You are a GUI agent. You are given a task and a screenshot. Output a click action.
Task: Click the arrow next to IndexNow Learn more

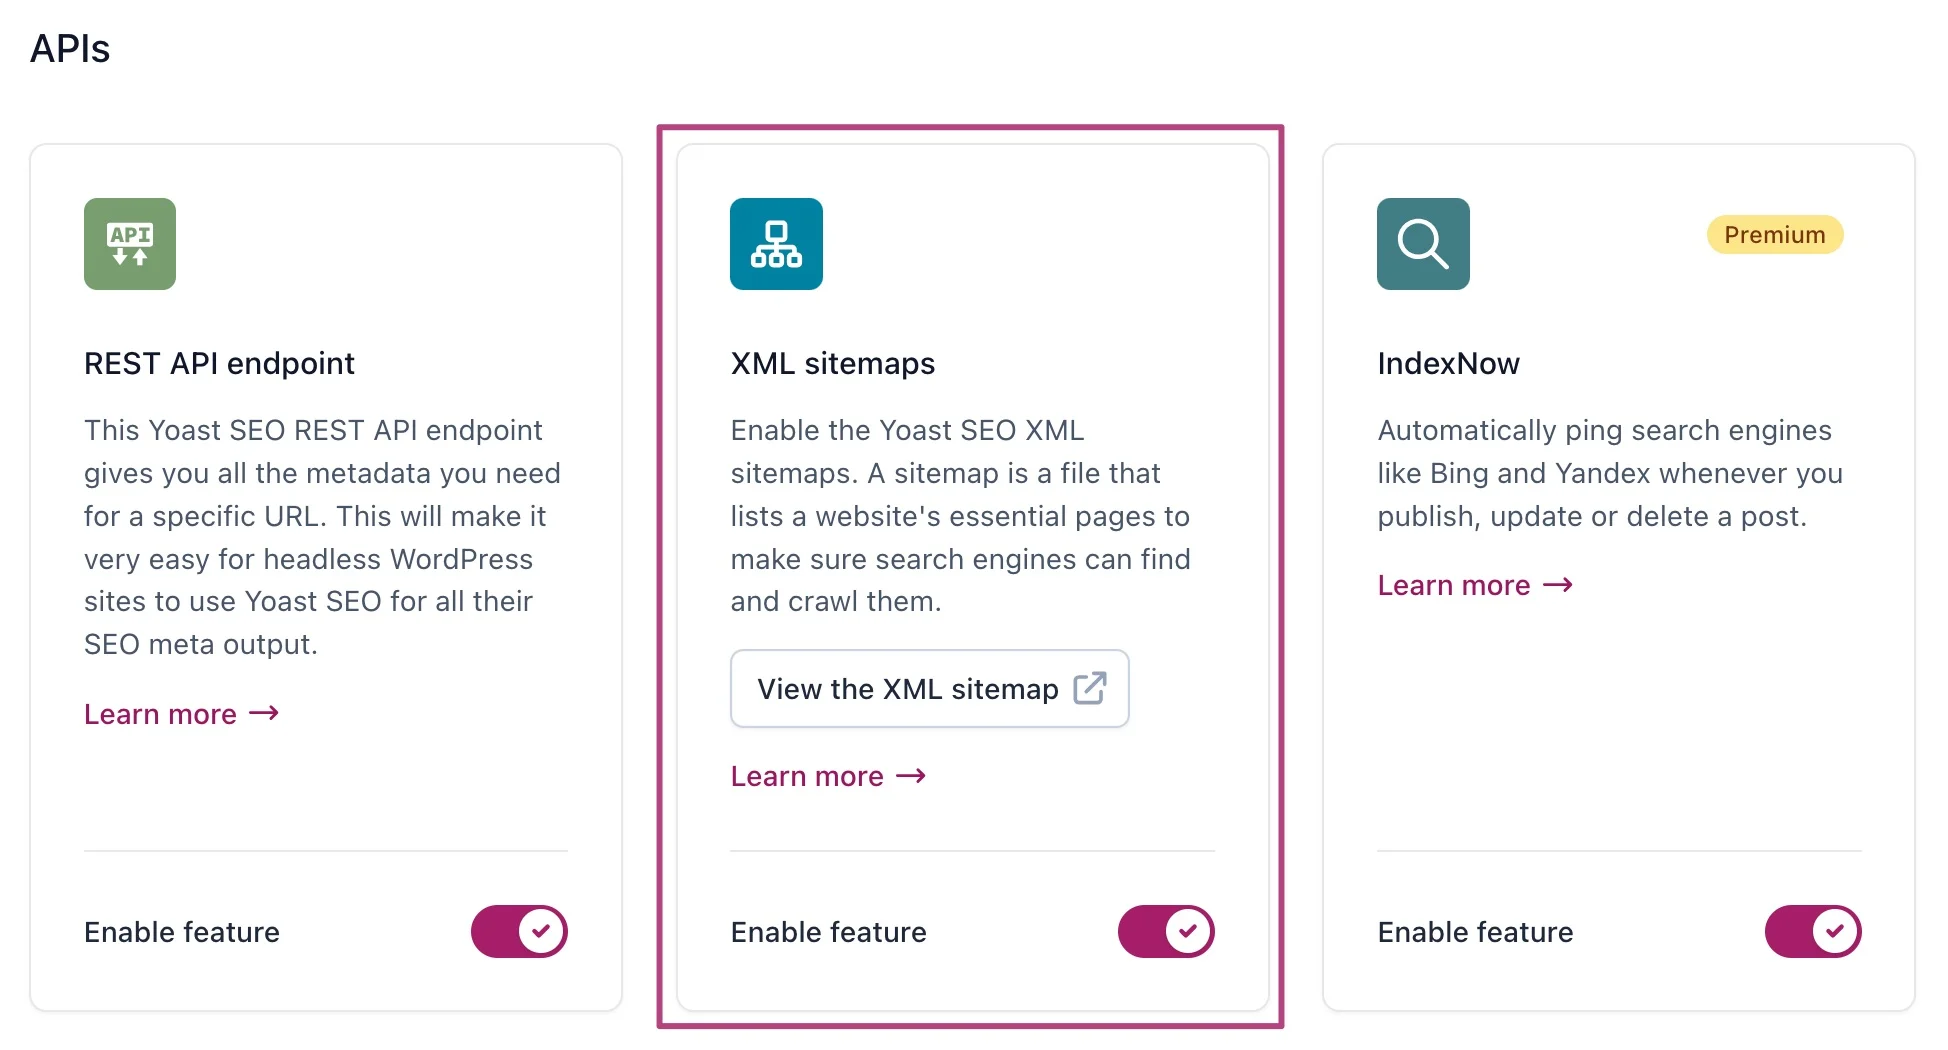(1557, 585)
